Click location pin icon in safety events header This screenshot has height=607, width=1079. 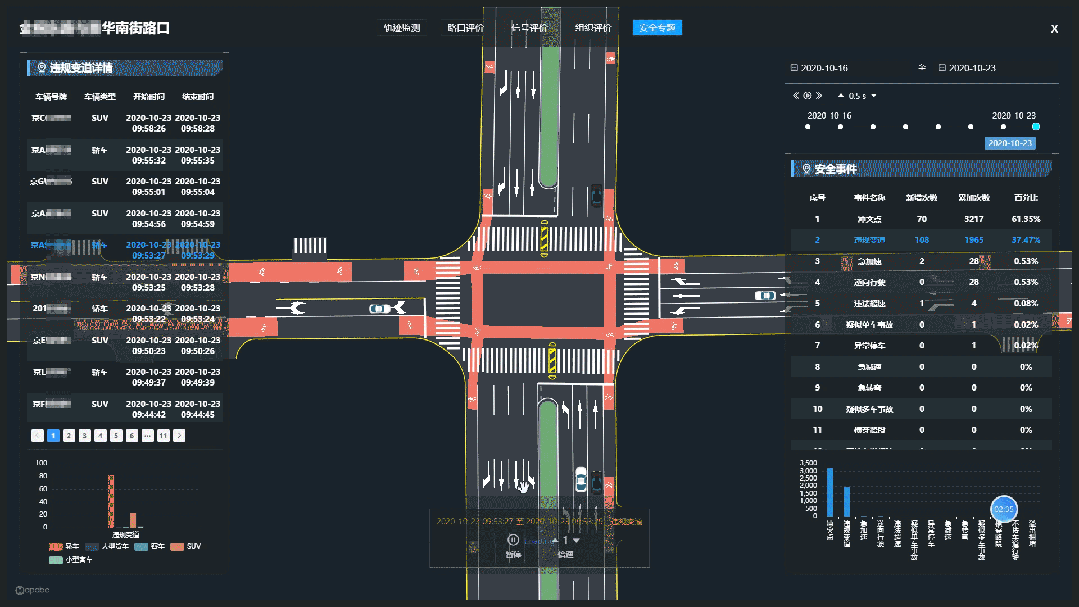[x=806, y=169]
